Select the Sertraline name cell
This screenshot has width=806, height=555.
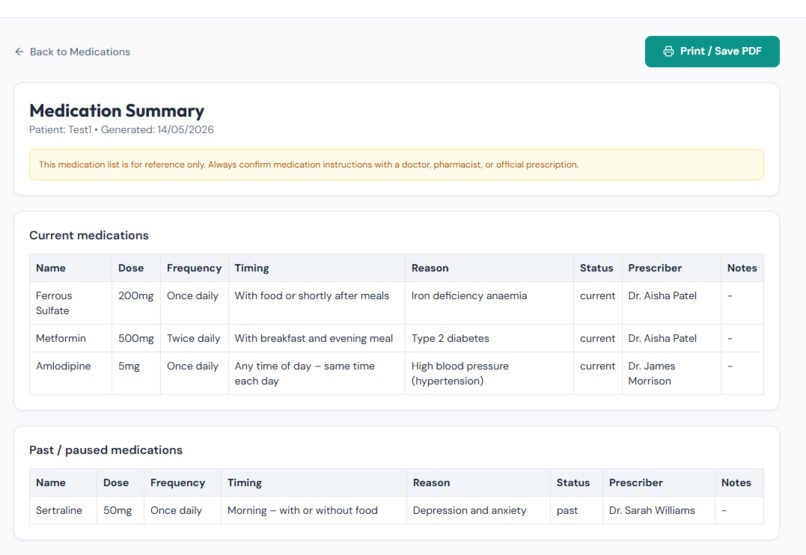point(63,510)
